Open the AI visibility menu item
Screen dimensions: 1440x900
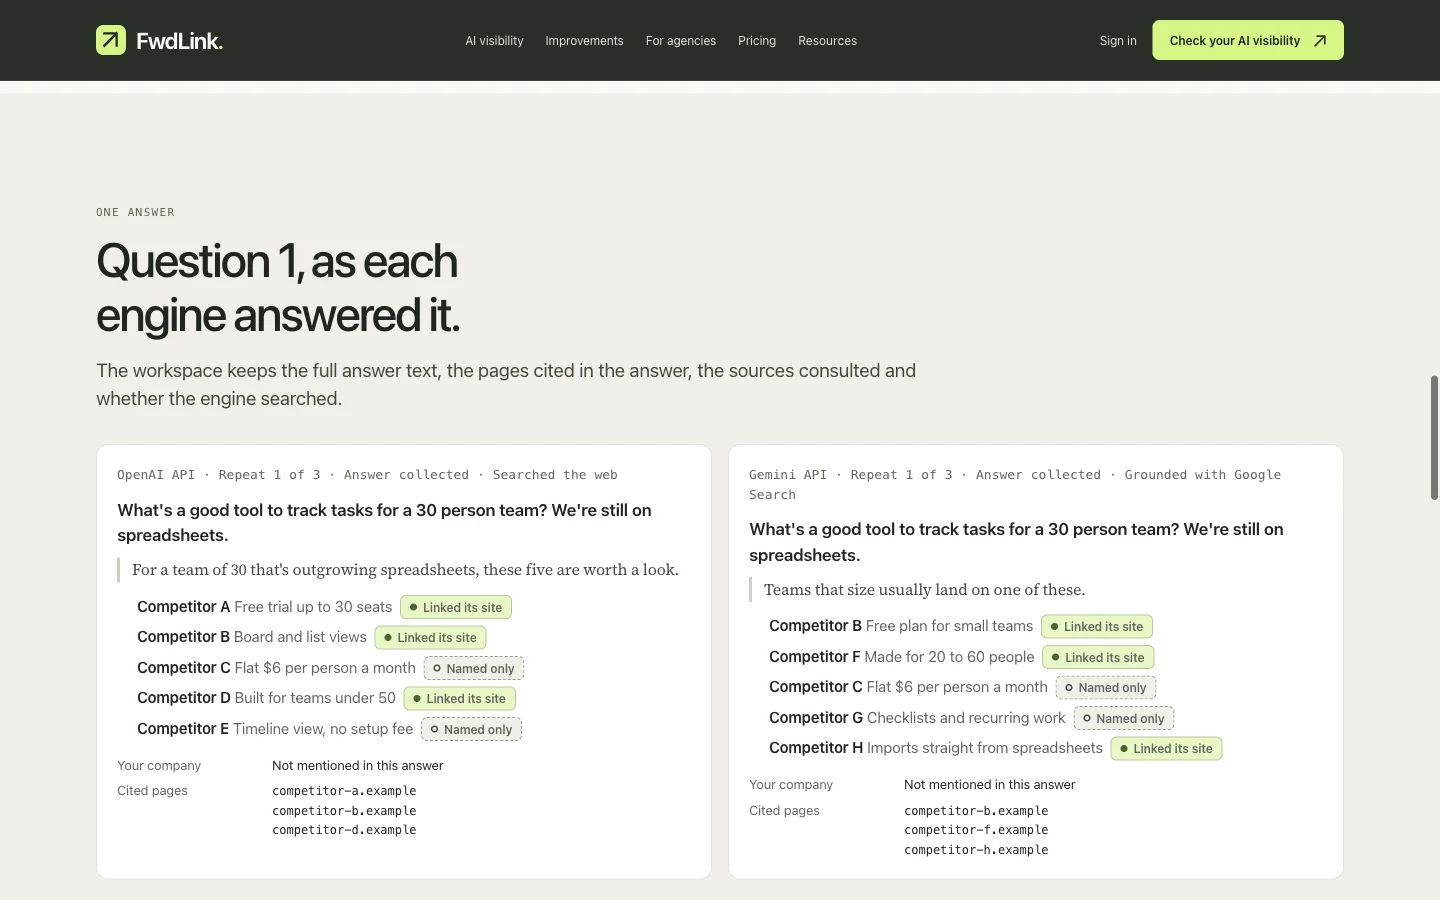[494, 41]
